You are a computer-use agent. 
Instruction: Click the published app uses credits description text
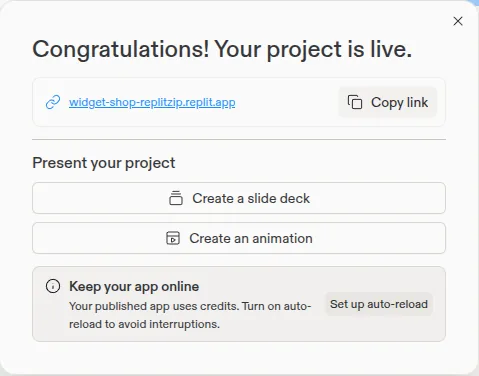190,315
